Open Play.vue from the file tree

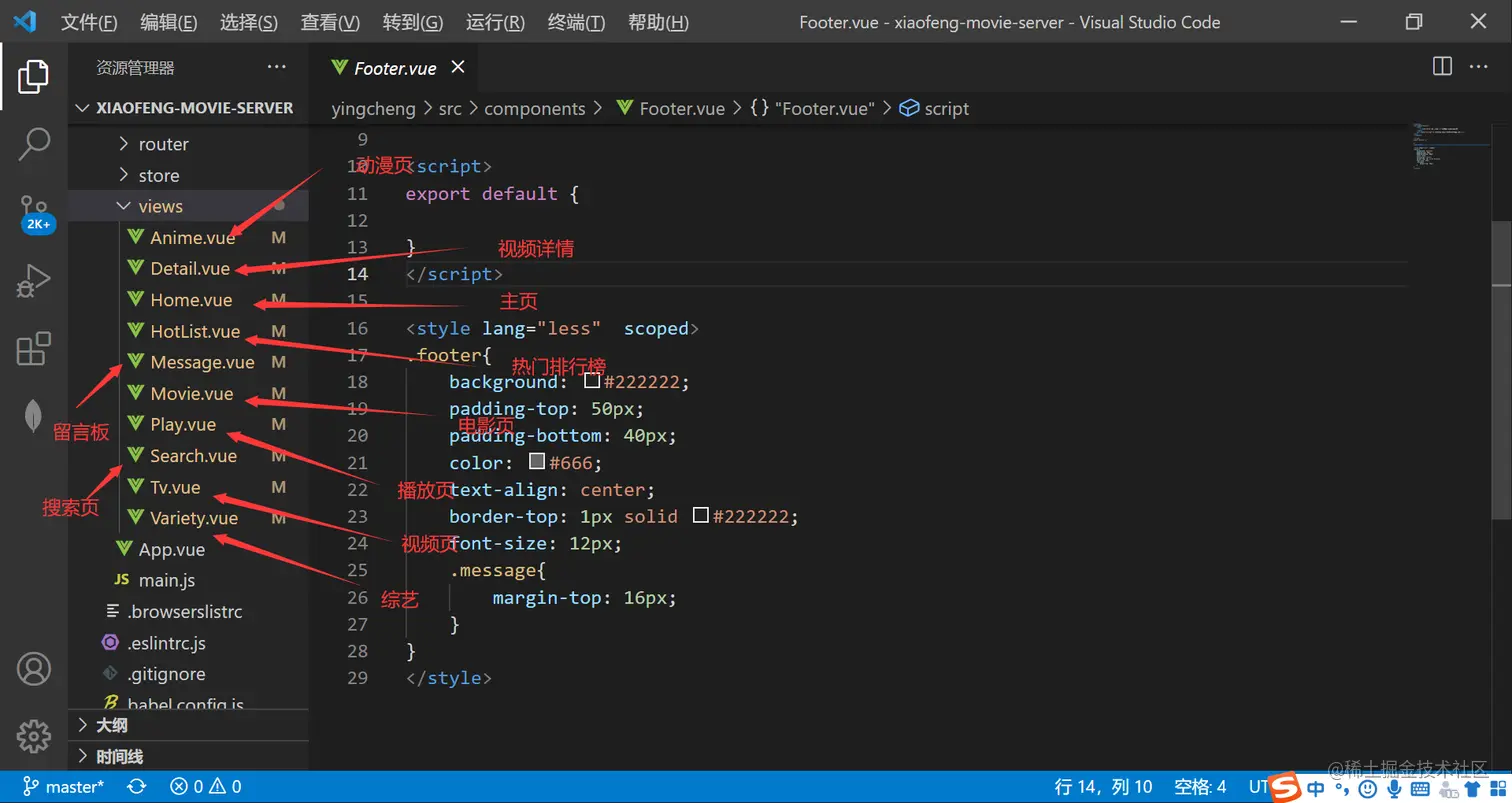(183, 424)
